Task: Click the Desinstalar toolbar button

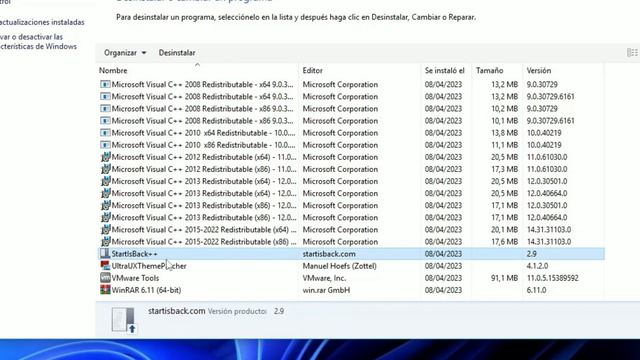Action: tap(177, 53)
